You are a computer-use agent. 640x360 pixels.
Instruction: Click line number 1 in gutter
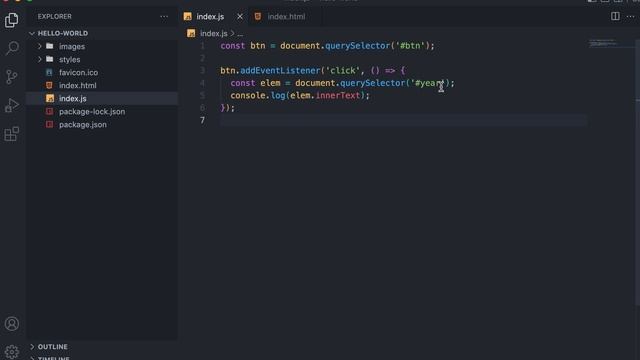202,46
